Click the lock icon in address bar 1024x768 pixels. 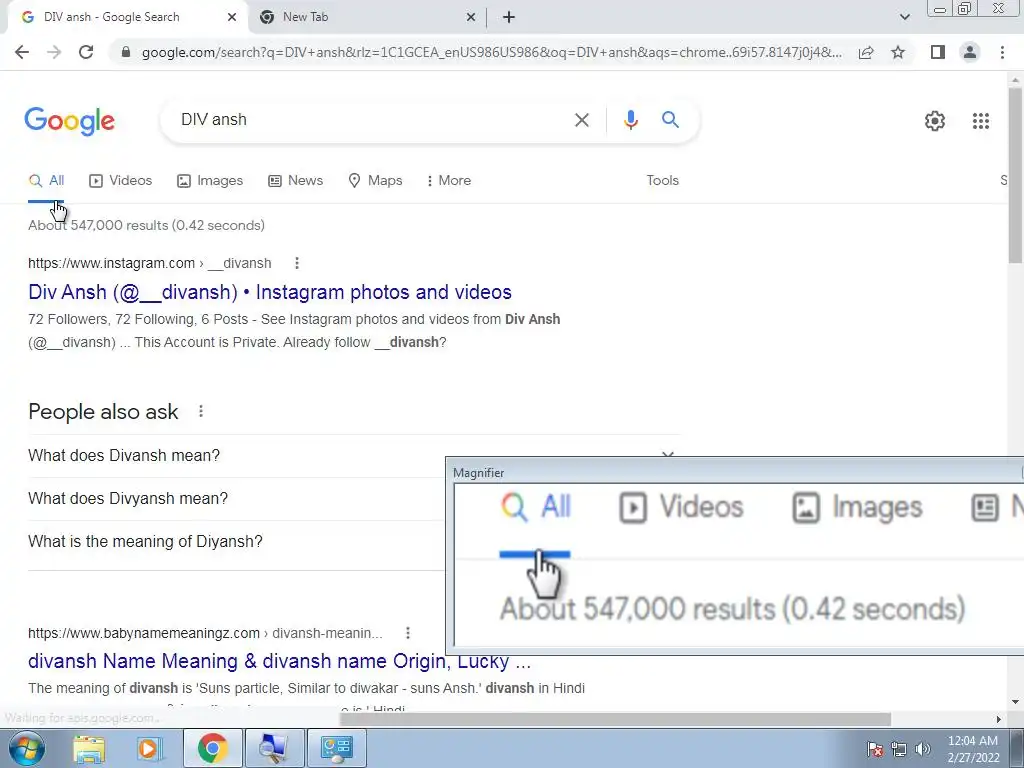coord(126,52)
